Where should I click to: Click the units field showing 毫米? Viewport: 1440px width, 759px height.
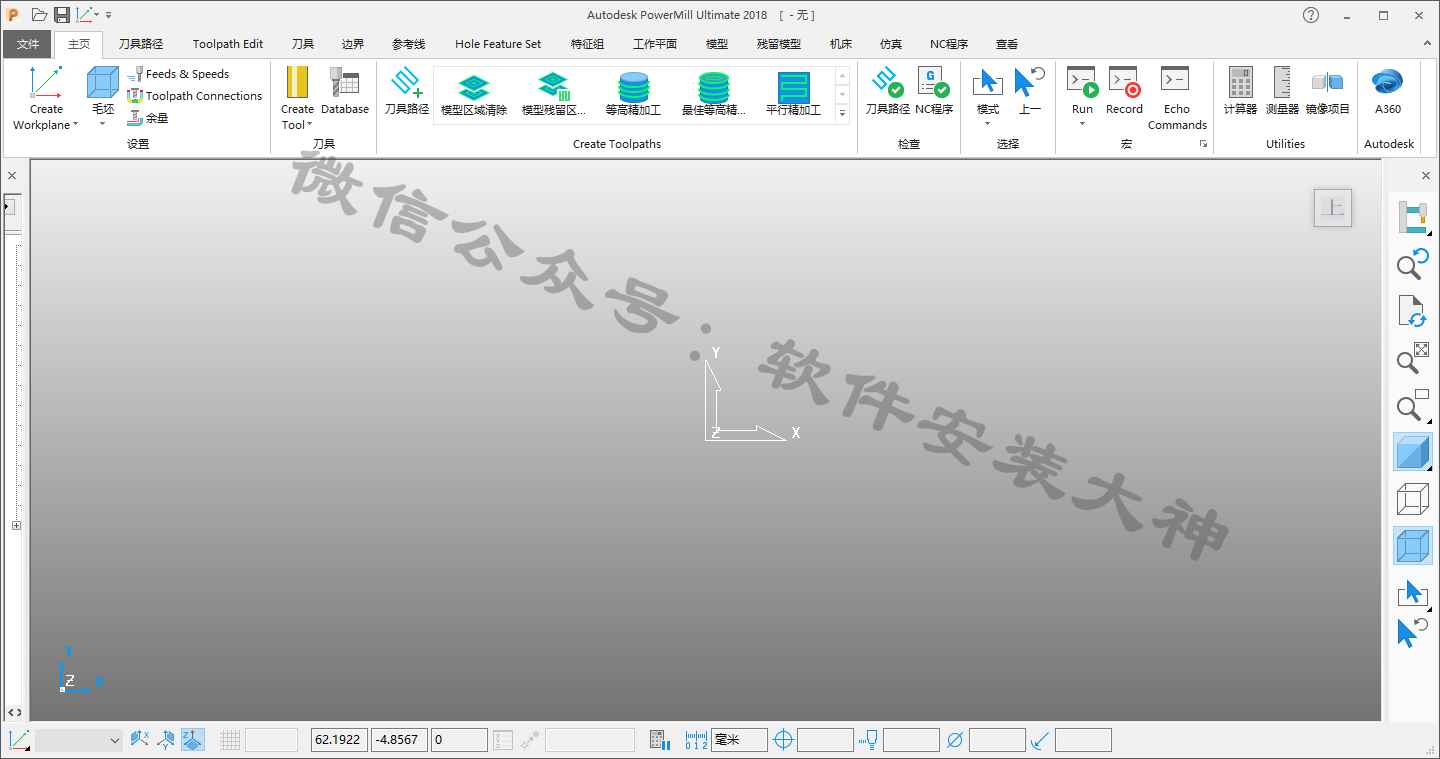739,740
